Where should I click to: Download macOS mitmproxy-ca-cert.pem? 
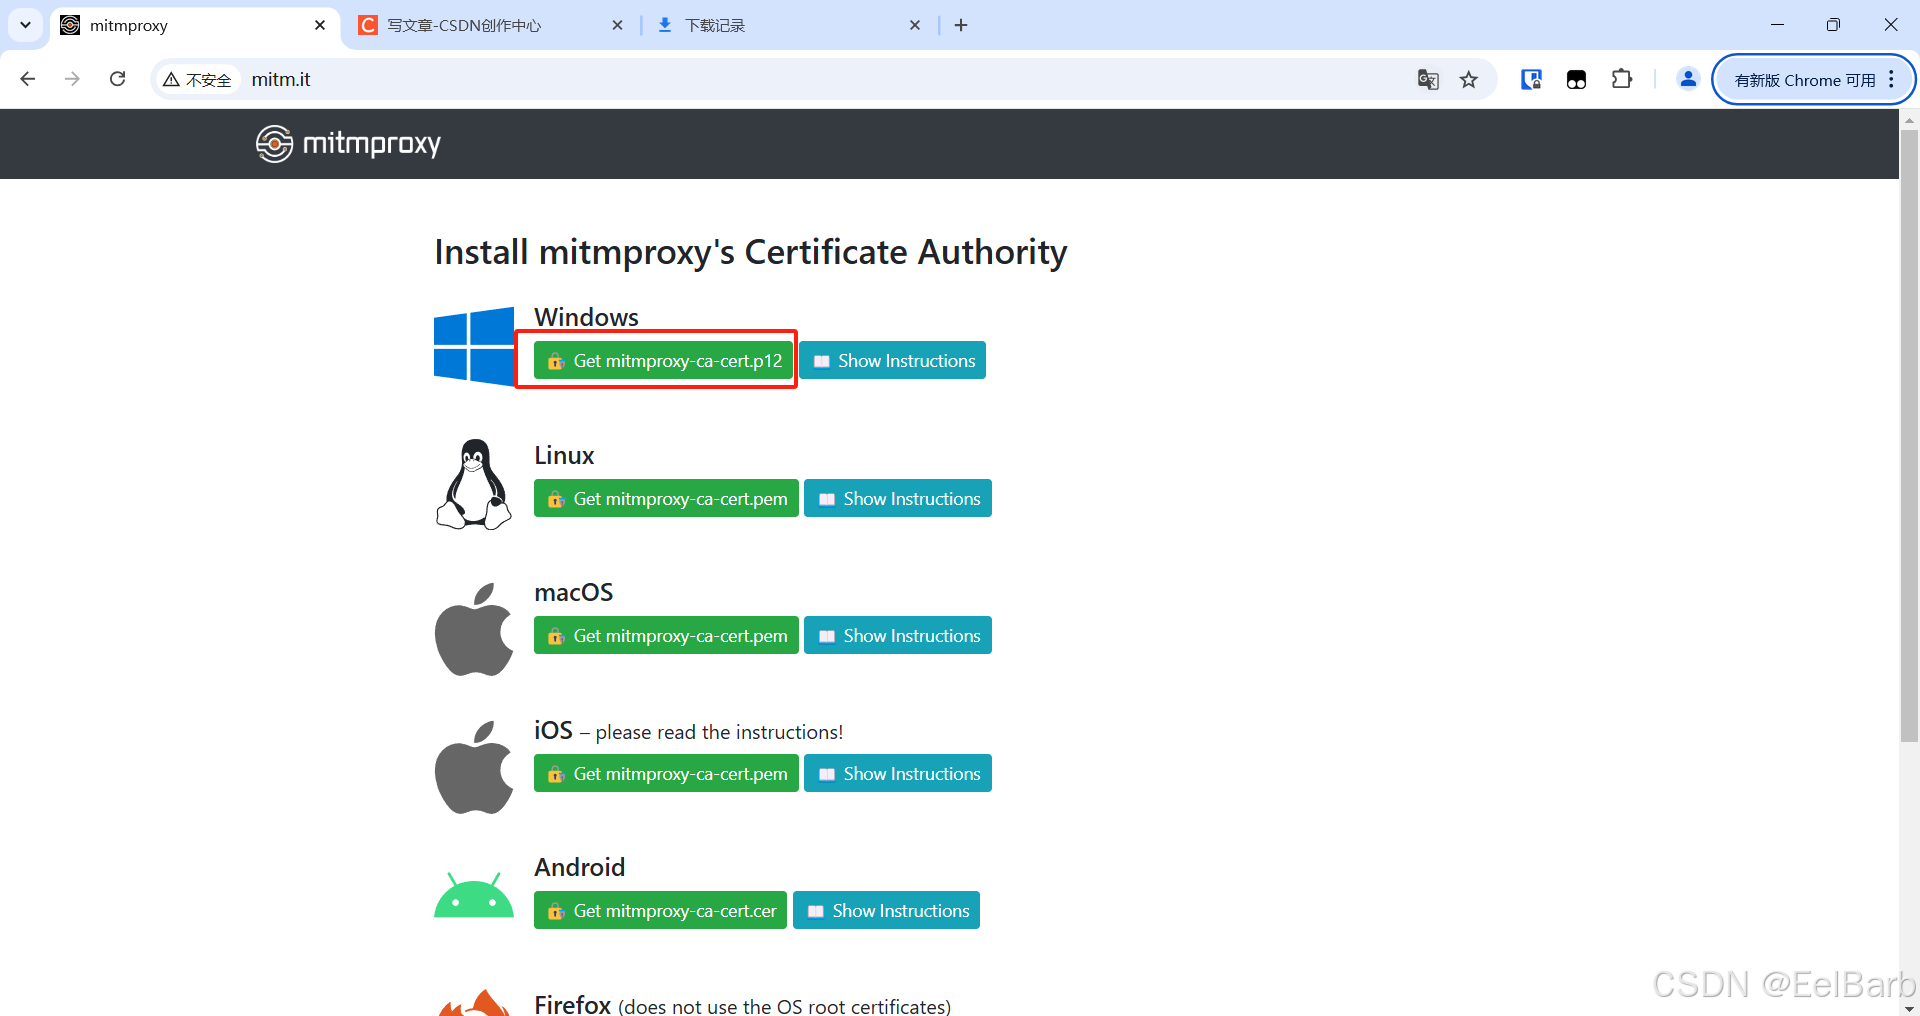[666, 635]
